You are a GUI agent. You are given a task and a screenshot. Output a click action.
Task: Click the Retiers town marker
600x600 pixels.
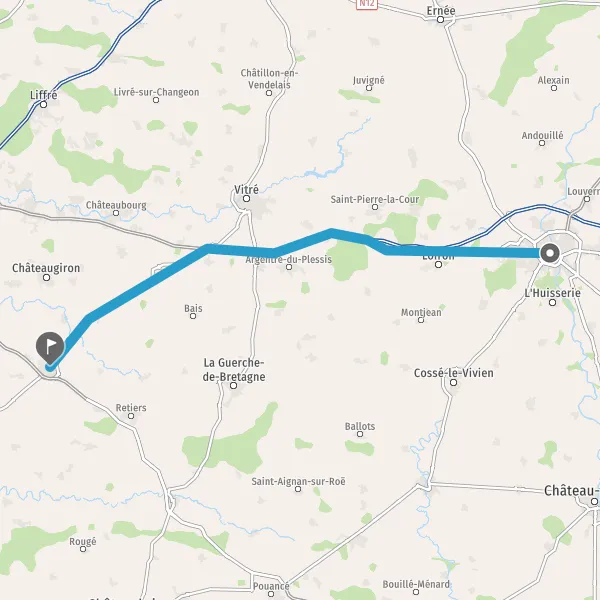[131, 416]
